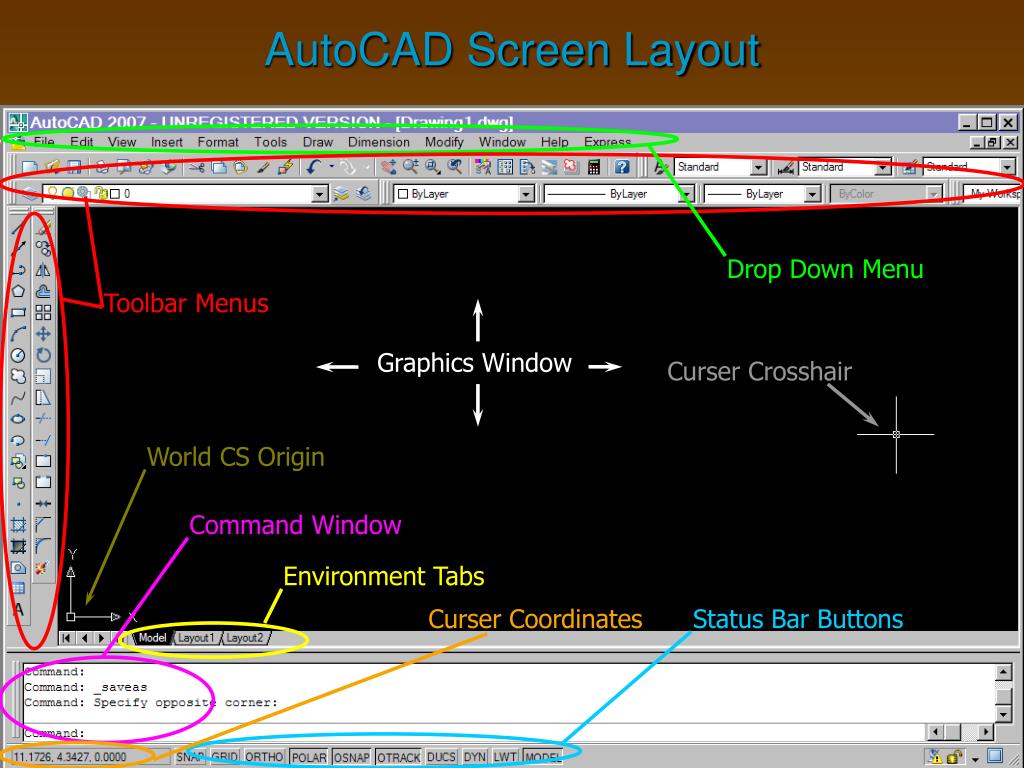
Task: Click the toolbar lock icon in tray
Action: pyautogui.click(x=955, y=758)
